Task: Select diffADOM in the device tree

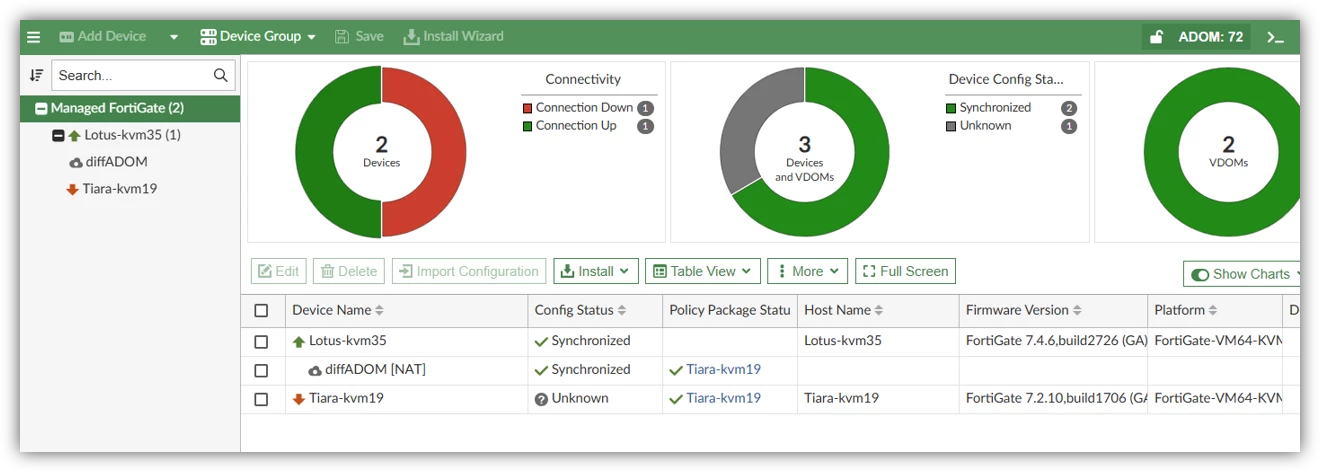Action: 116,162
